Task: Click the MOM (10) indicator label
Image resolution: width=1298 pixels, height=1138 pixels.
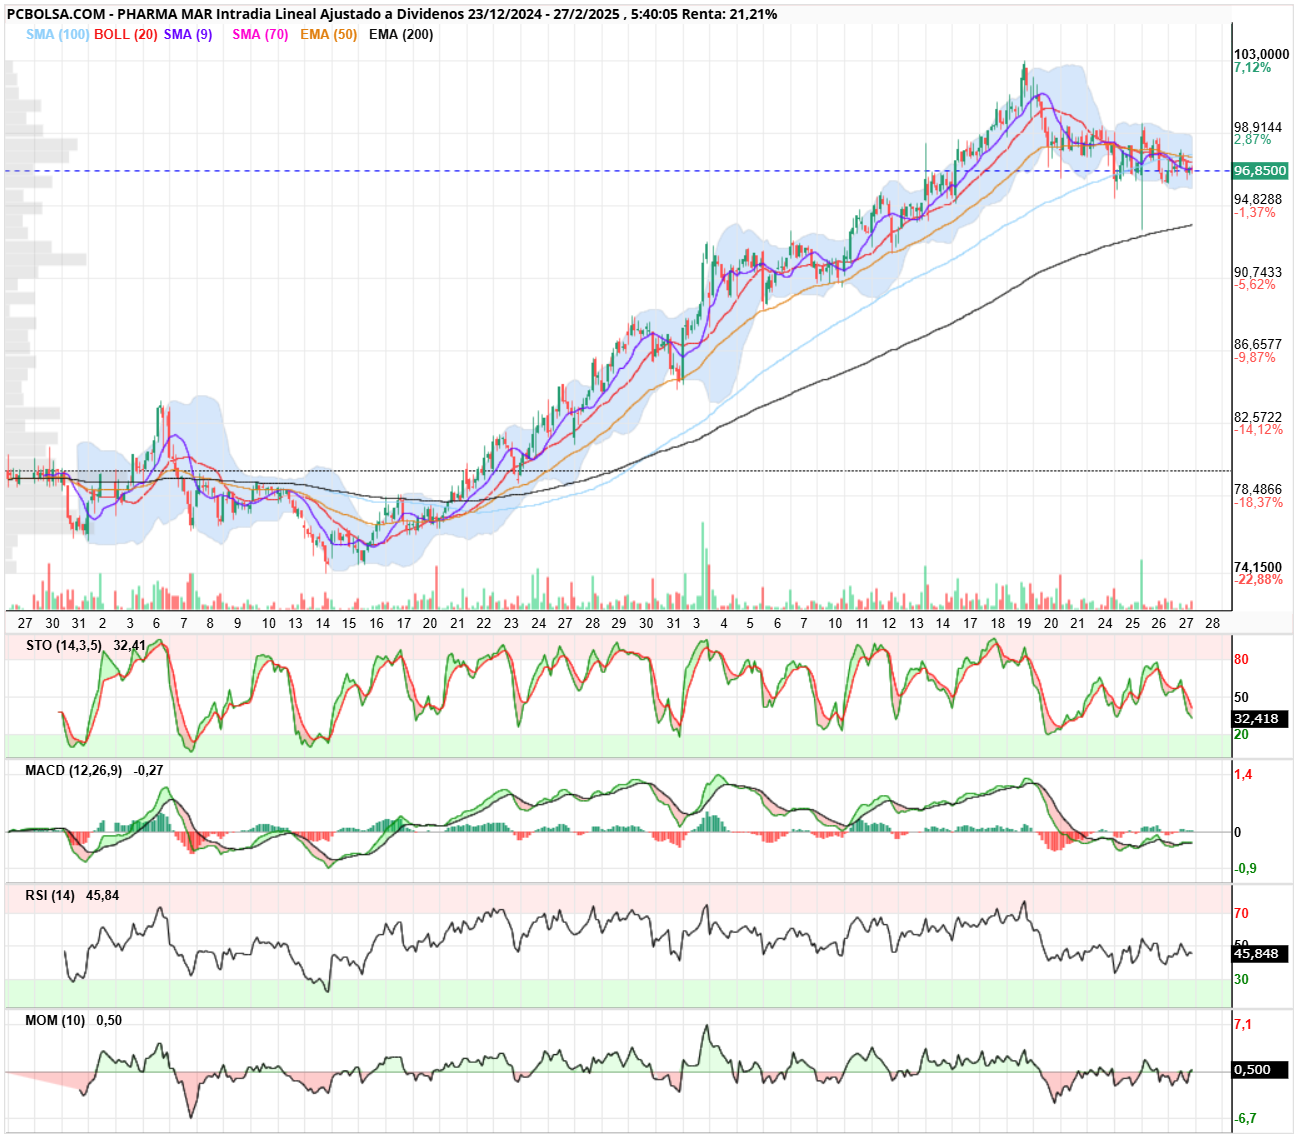Action: (56, 1020)
